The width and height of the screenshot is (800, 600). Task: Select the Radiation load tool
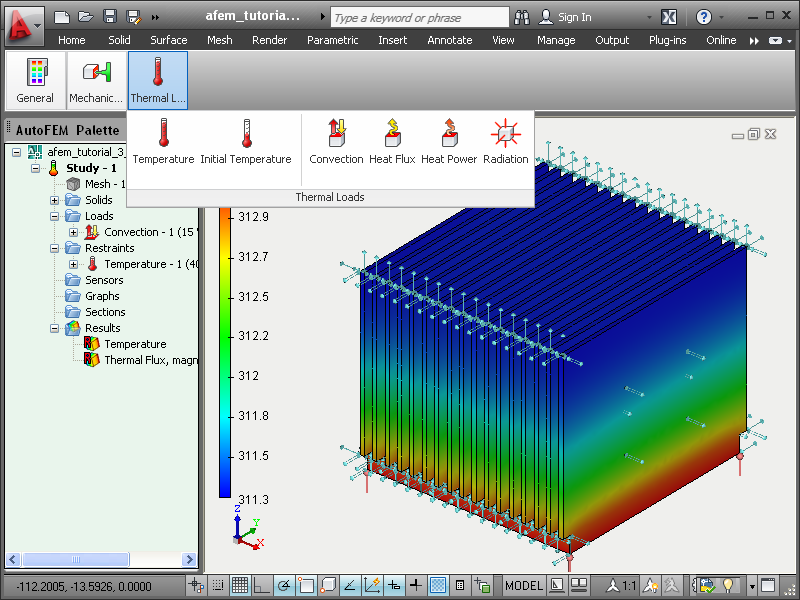pyautogui.click(x=506, y=141)
